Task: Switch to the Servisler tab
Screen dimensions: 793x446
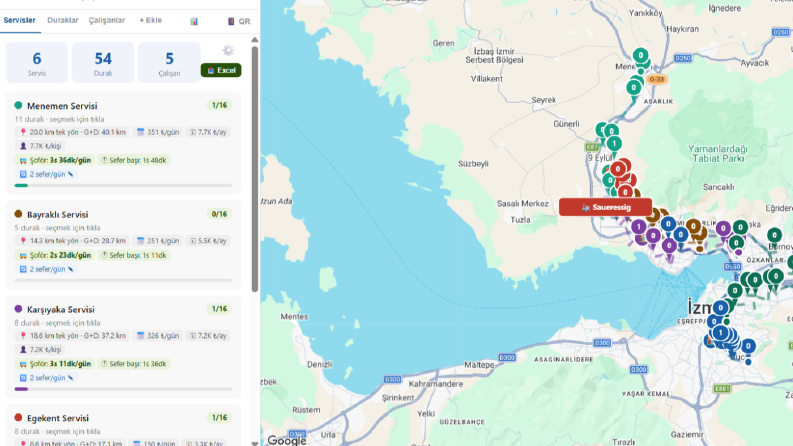Action: [x=20, y=21]
